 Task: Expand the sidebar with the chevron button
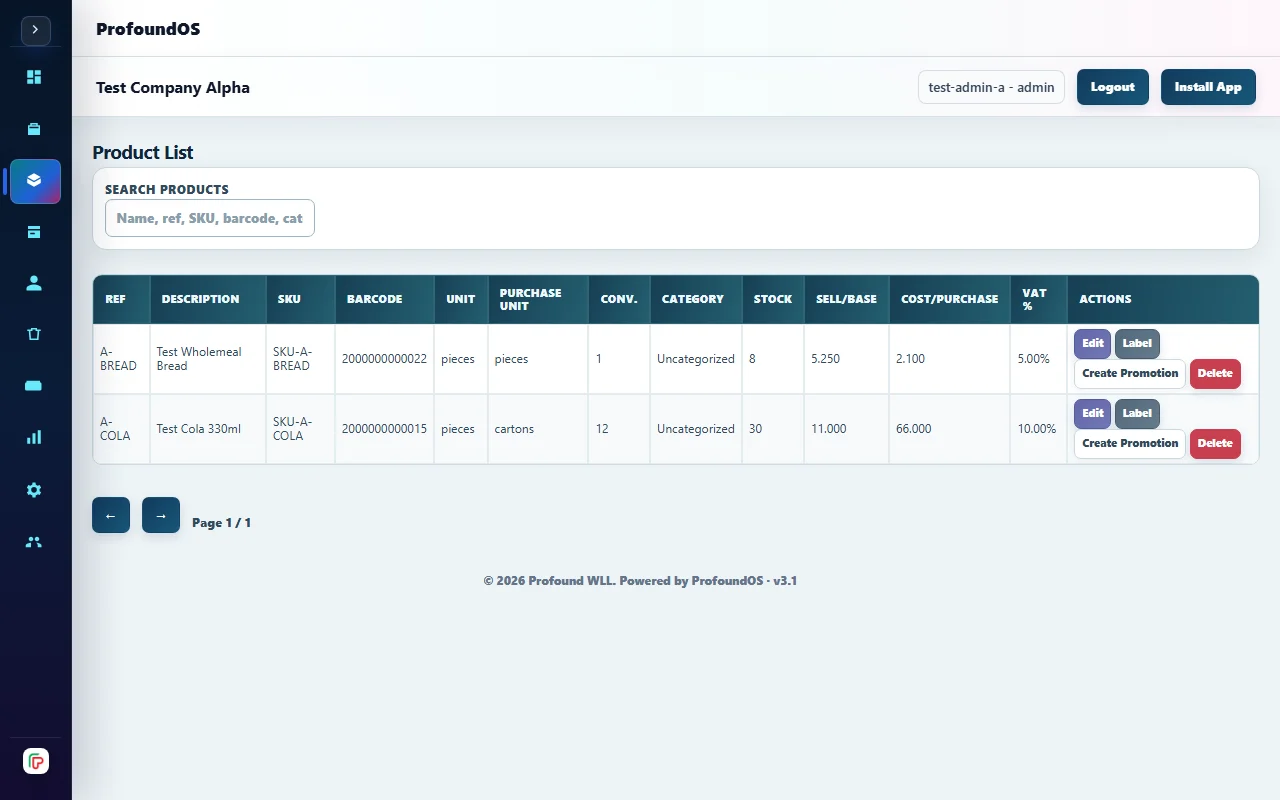35,30
